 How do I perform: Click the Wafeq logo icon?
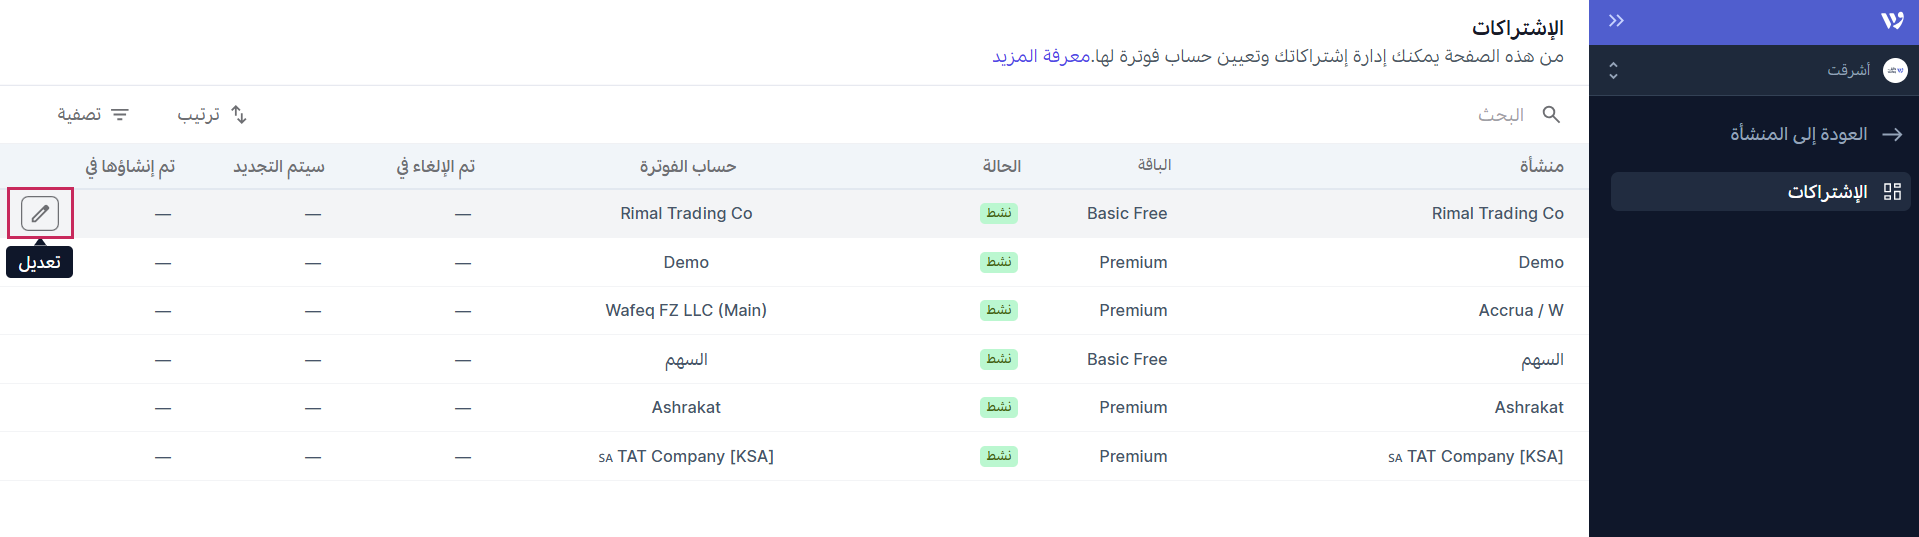(1892, 21)
